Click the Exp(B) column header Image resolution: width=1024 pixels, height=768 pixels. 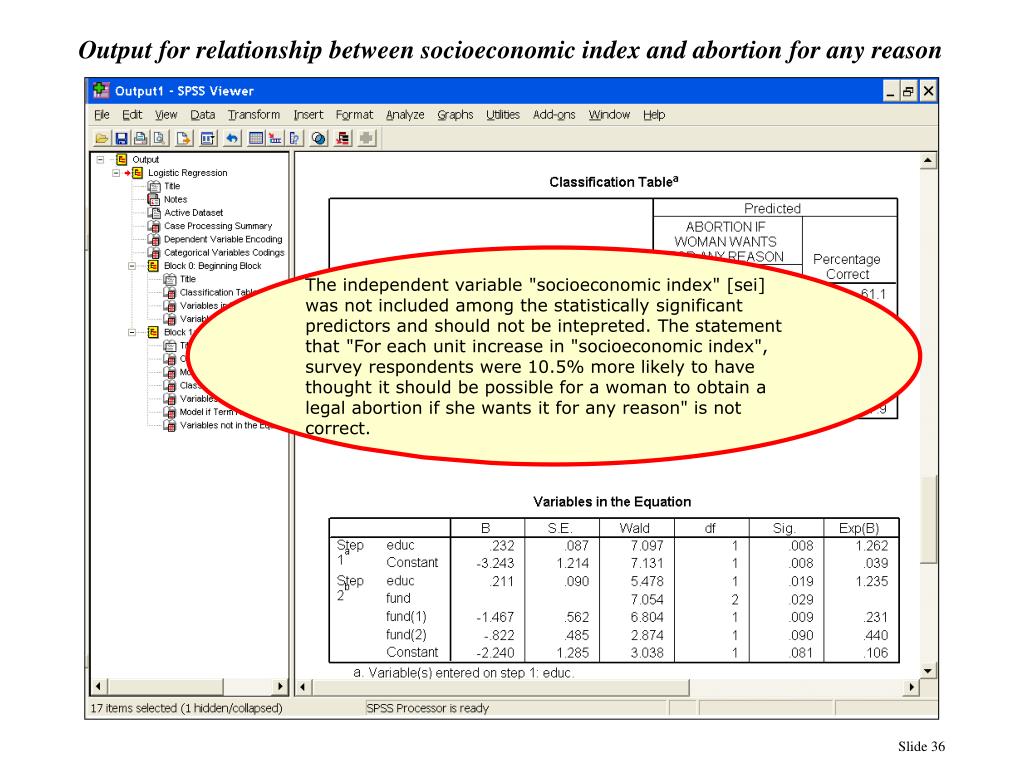[859, 528]
